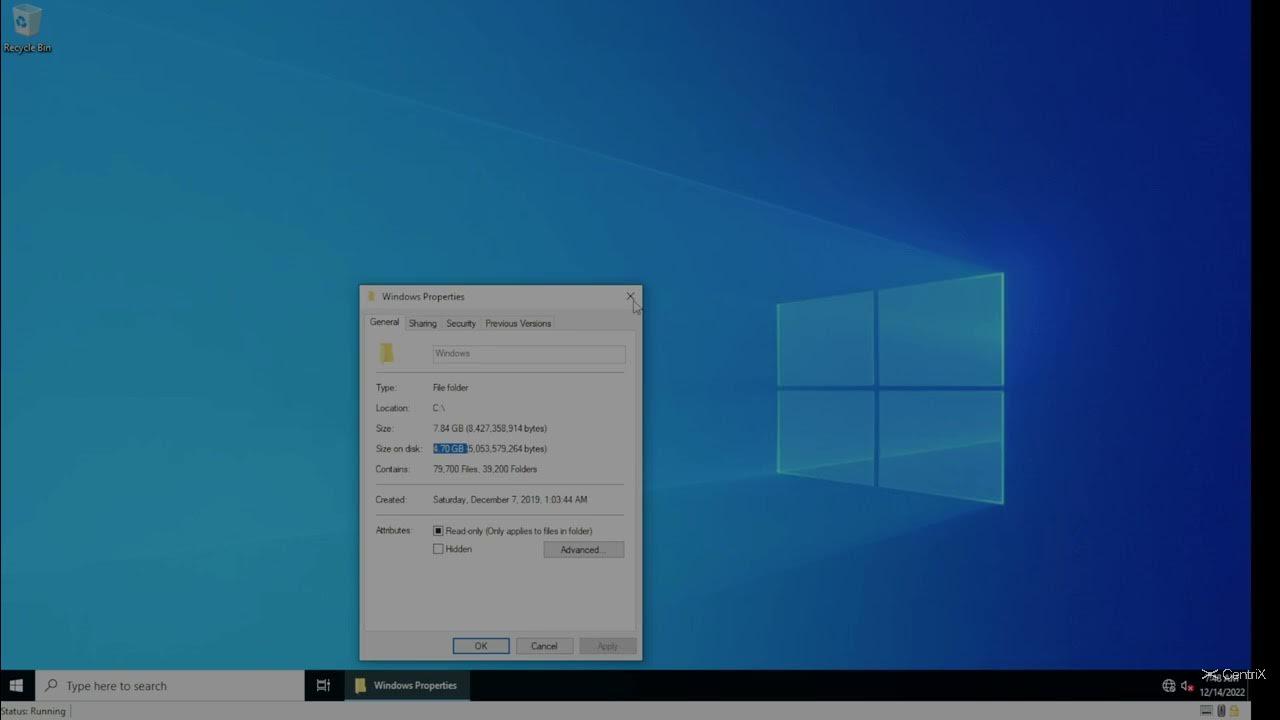The width and height of the screenshot is (1280, 720).
Task: Click the network globe icon in system tray
Action: pyautogui.click(x=1169, y=686)
